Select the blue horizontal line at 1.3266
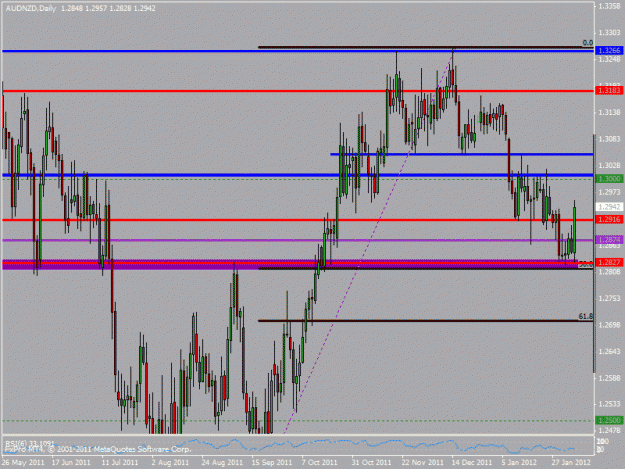The width and height of the screenshot is (625, 469). tap(297, 51)
